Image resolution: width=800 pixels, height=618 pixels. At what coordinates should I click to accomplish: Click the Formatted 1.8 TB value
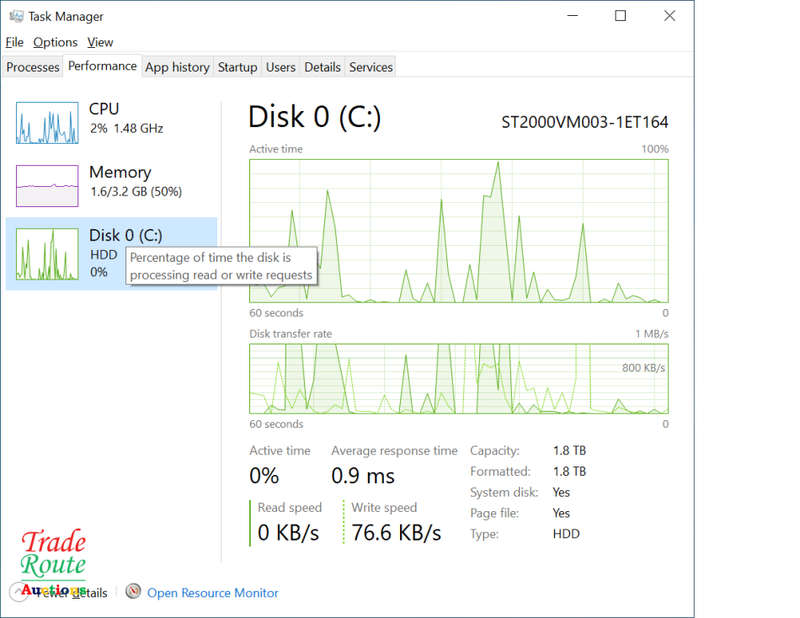click(x=569, y=472)
